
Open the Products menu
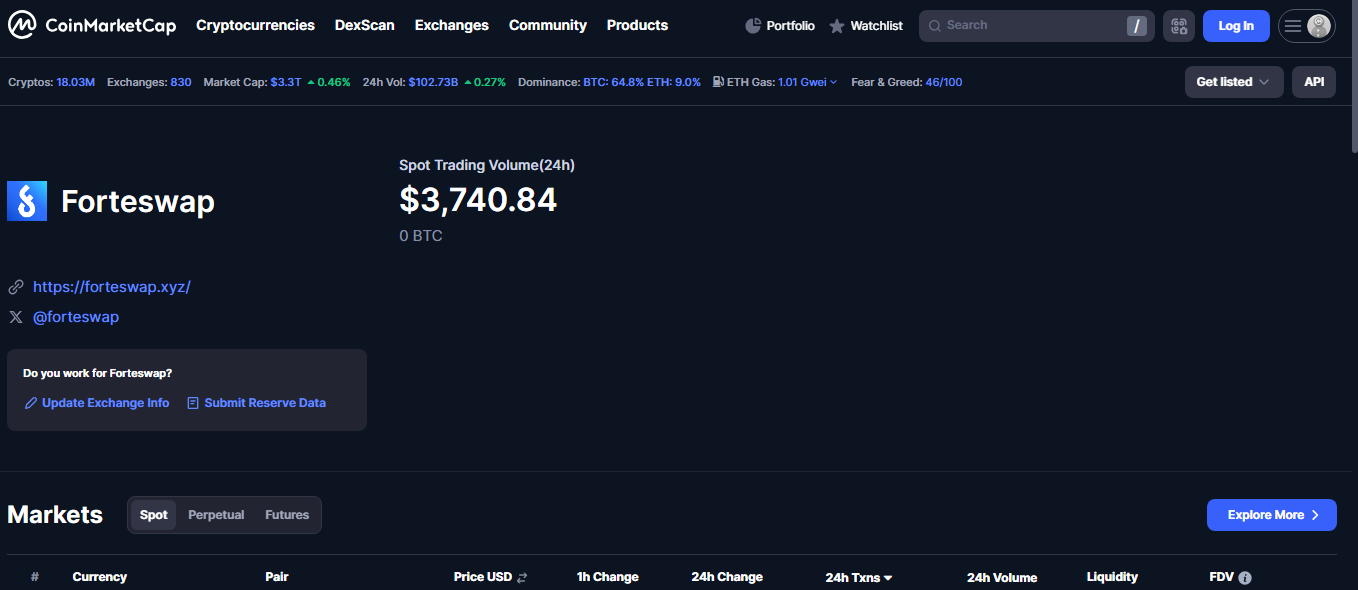[637, 25]
